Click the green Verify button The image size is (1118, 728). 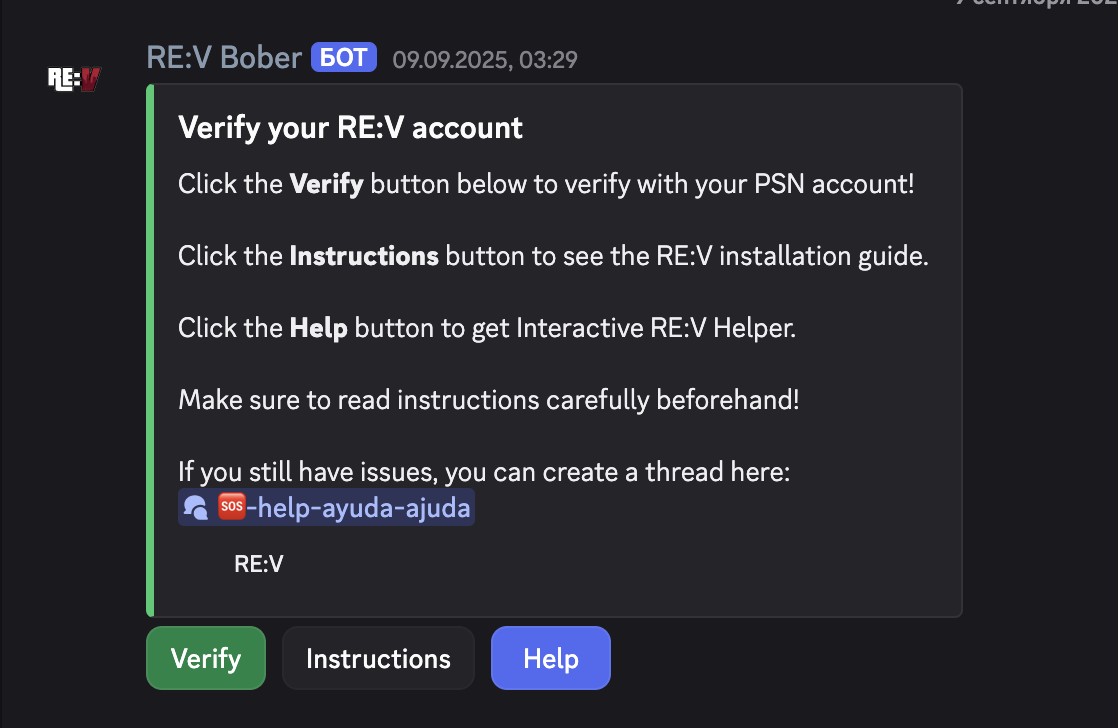(x=206, y=658)
